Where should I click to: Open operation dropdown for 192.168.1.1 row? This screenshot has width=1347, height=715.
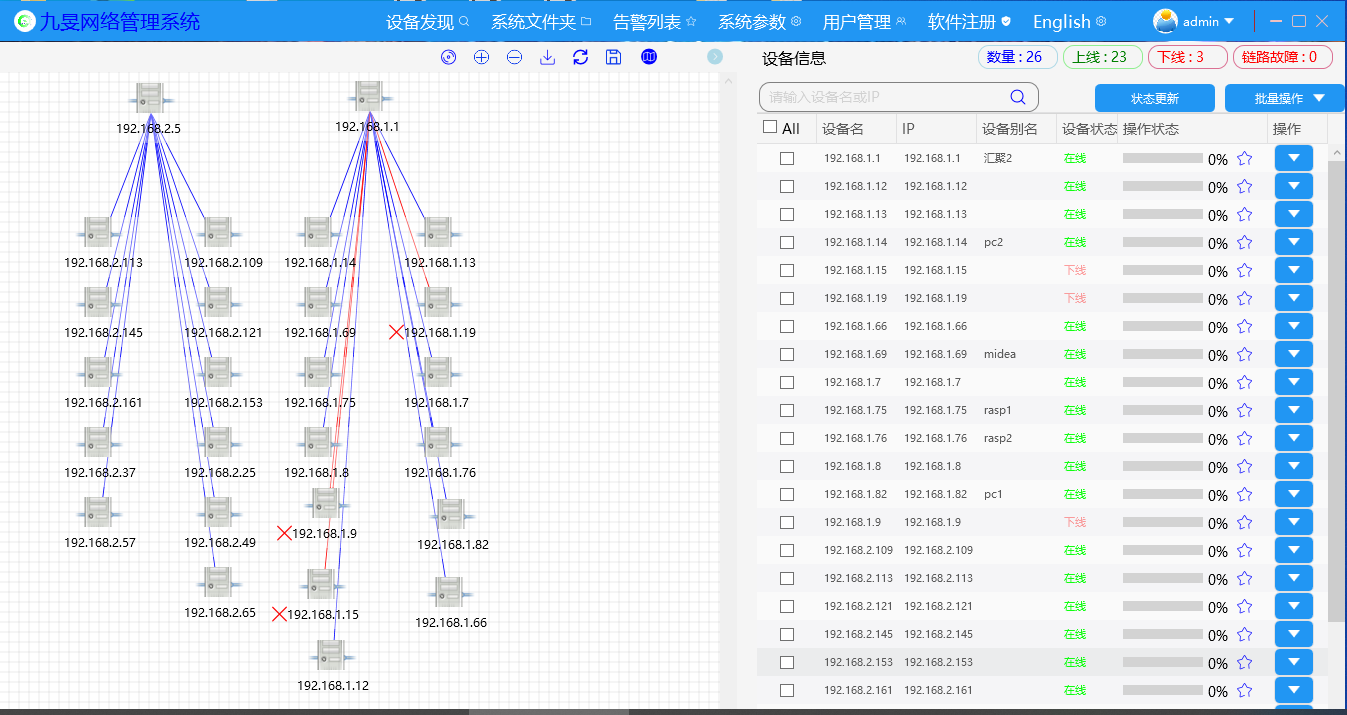pos(1294,158)
